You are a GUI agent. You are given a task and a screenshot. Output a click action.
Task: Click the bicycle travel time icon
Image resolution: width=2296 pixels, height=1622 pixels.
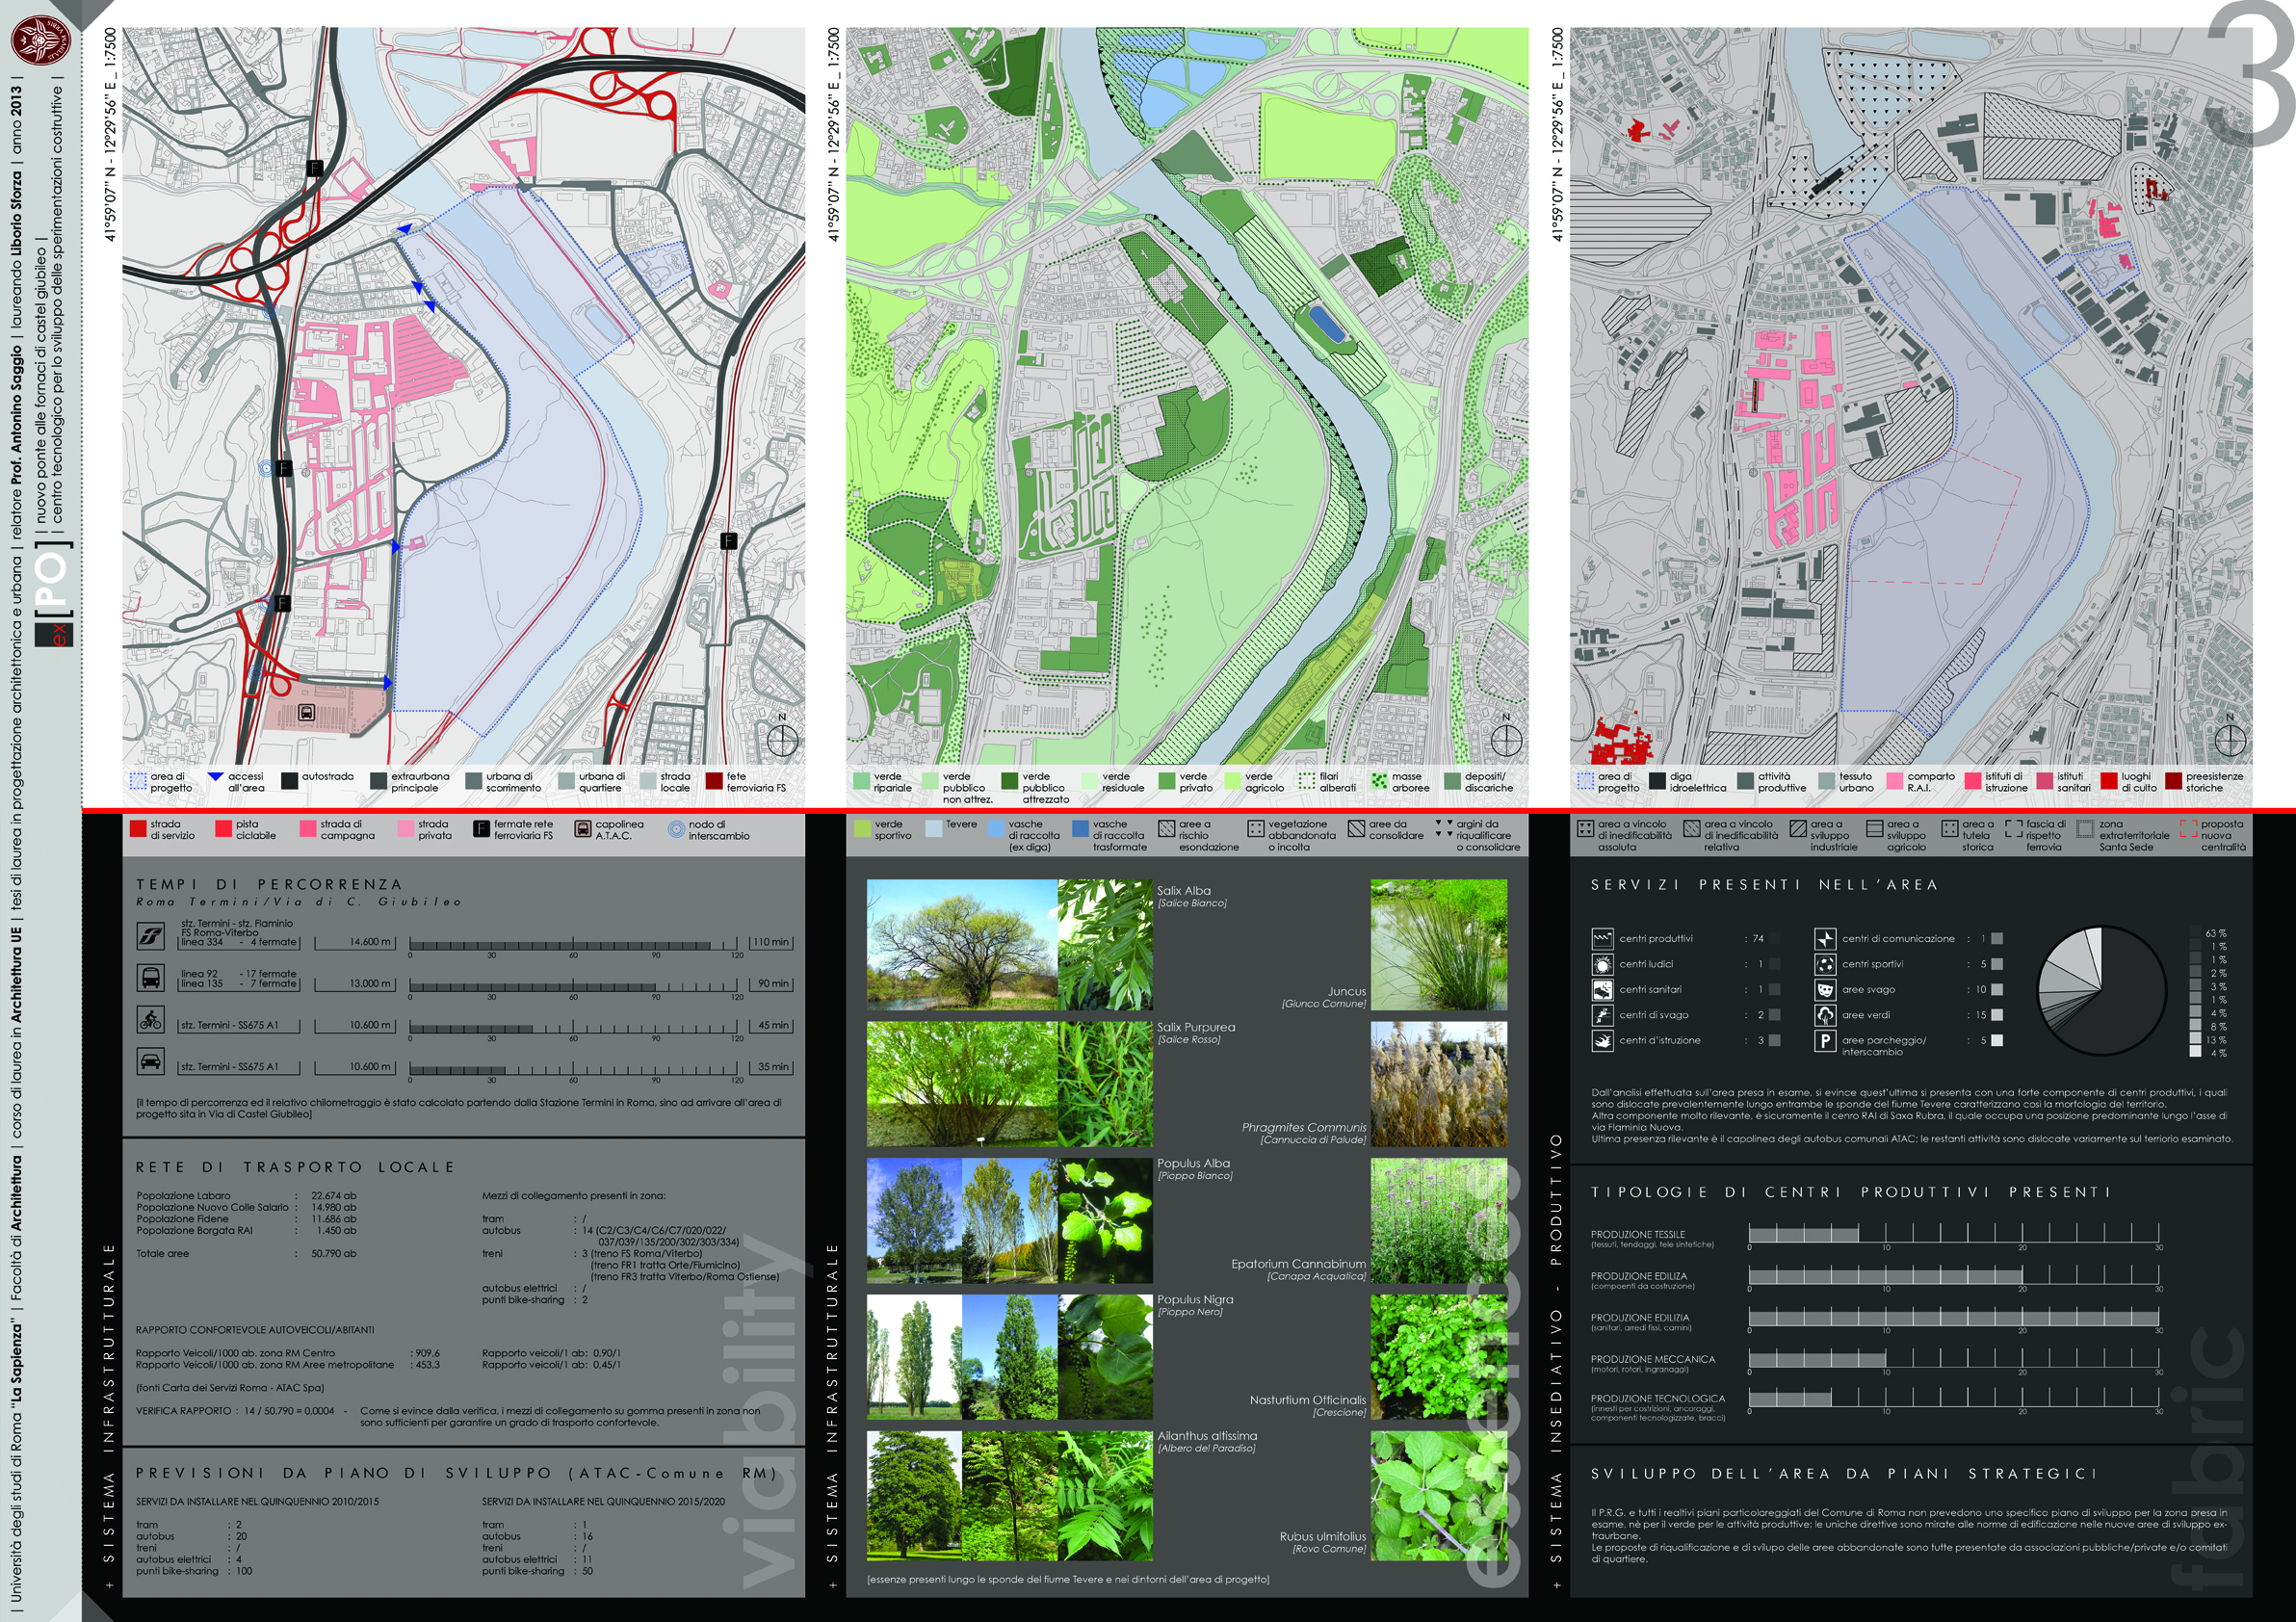pyautogui.click(x=150, y=1020)
